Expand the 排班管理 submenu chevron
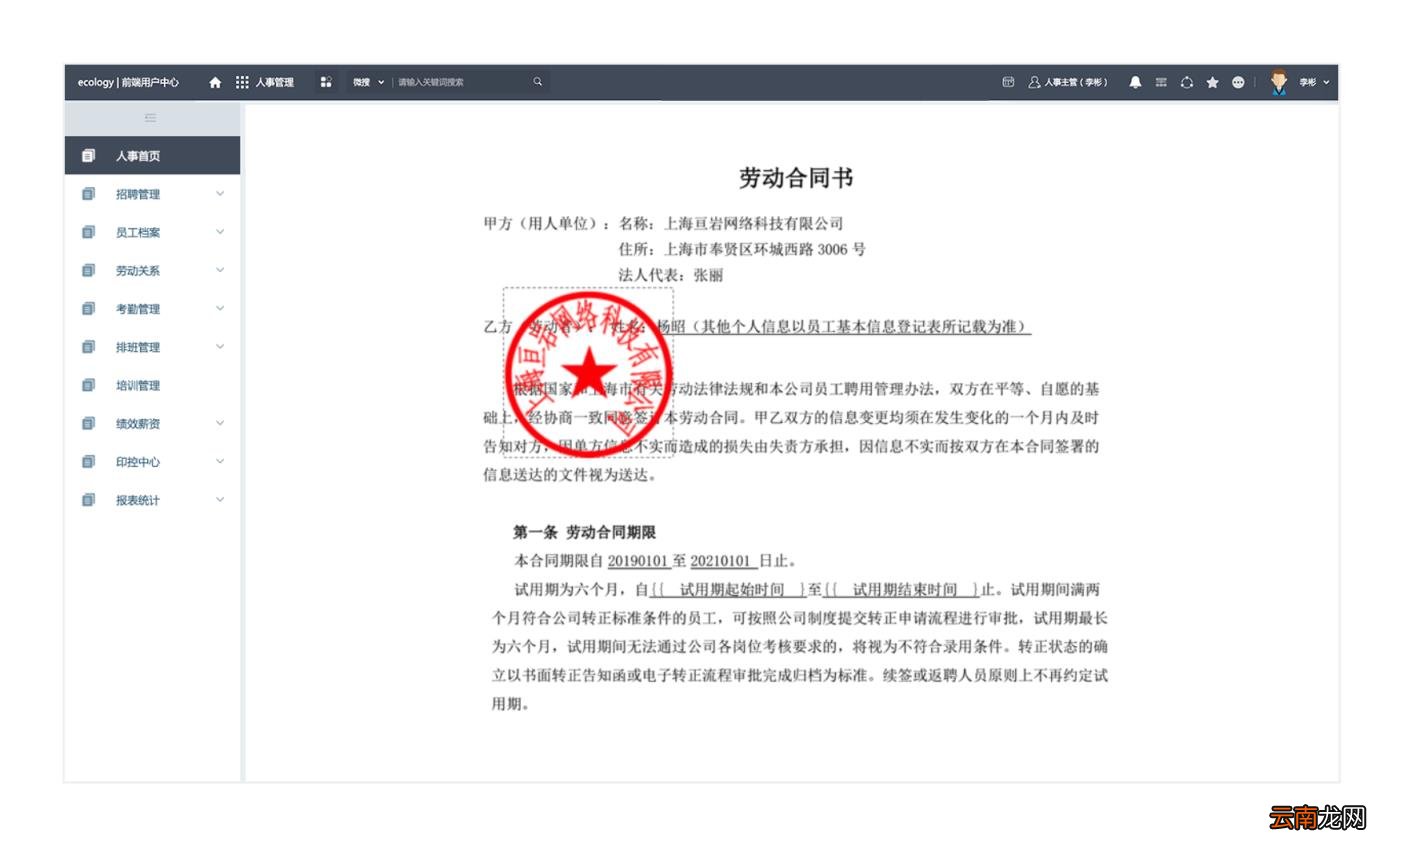This screenshot has width=1403, height=846. (220, 347)
